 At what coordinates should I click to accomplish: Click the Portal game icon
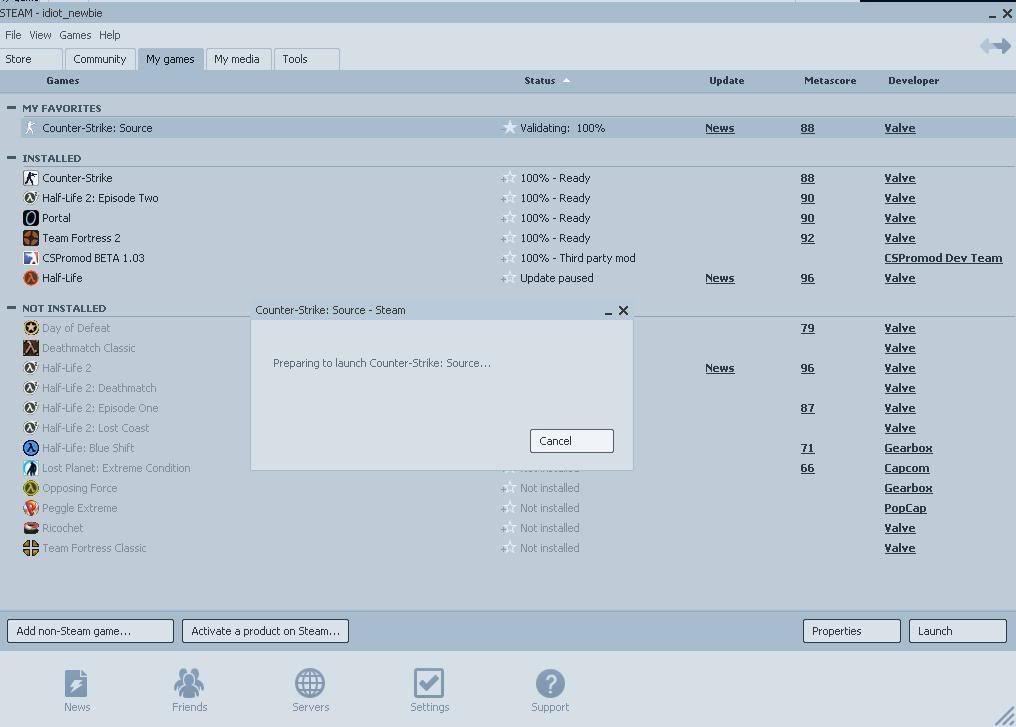(x=30, y=218)
